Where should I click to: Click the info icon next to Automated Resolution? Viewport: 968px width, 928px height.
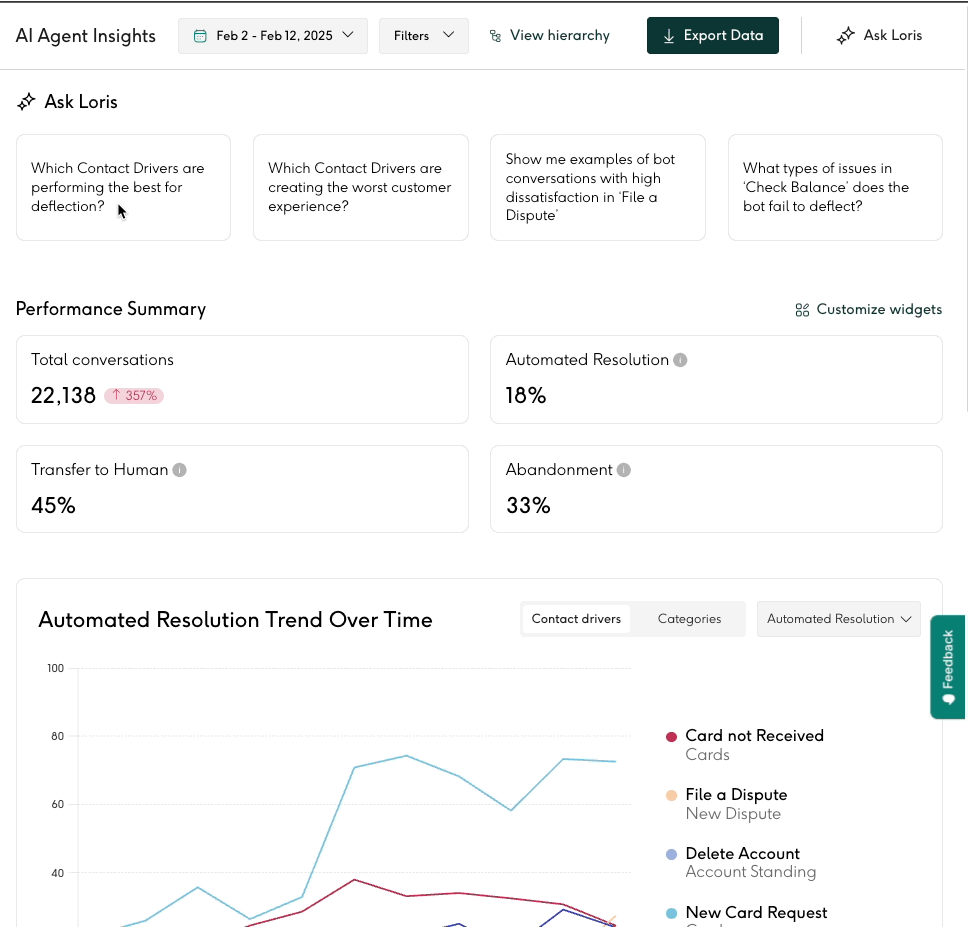[680, 360]
